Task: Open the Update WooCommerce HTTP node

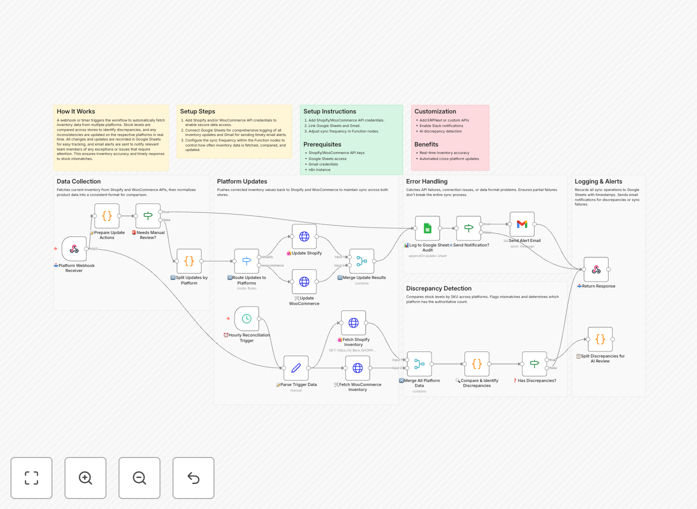Action: 304,281
